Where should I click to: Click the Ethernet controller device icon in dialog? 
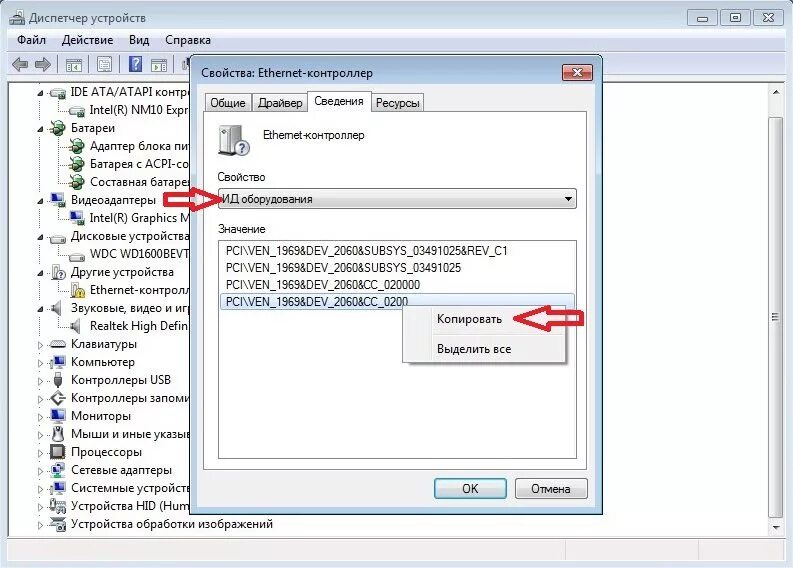234,140
